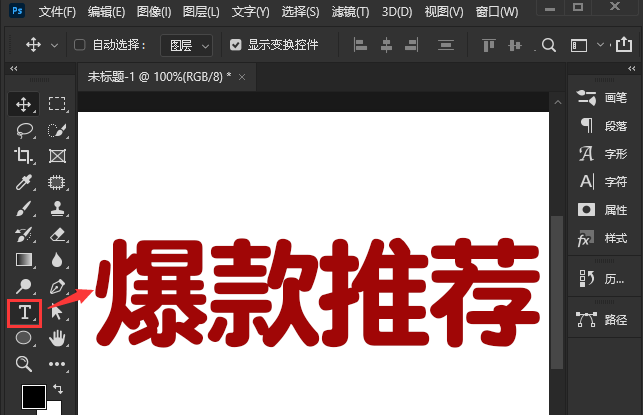Image resolution: width=643 pixels, height=415 pixels.
Task: Open the 画笔 panel
Action: pos(602,98)
